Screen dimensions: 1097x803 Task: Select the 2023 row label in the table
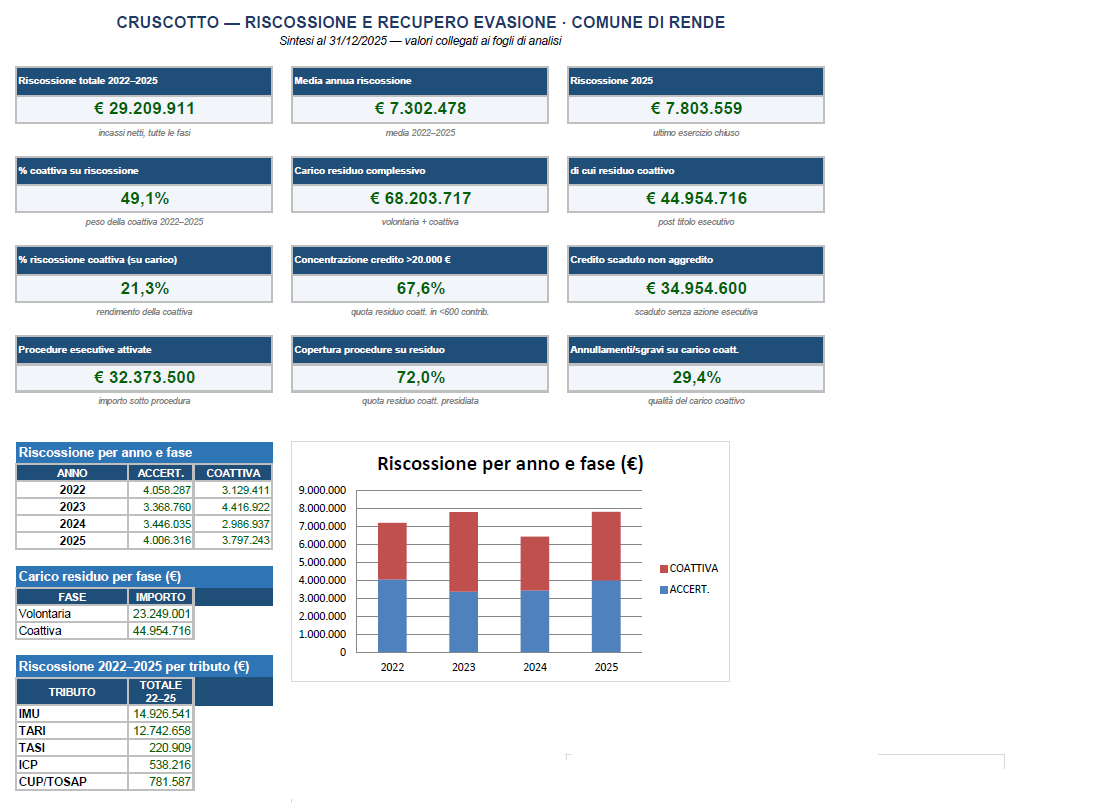(x=72, y=507)
